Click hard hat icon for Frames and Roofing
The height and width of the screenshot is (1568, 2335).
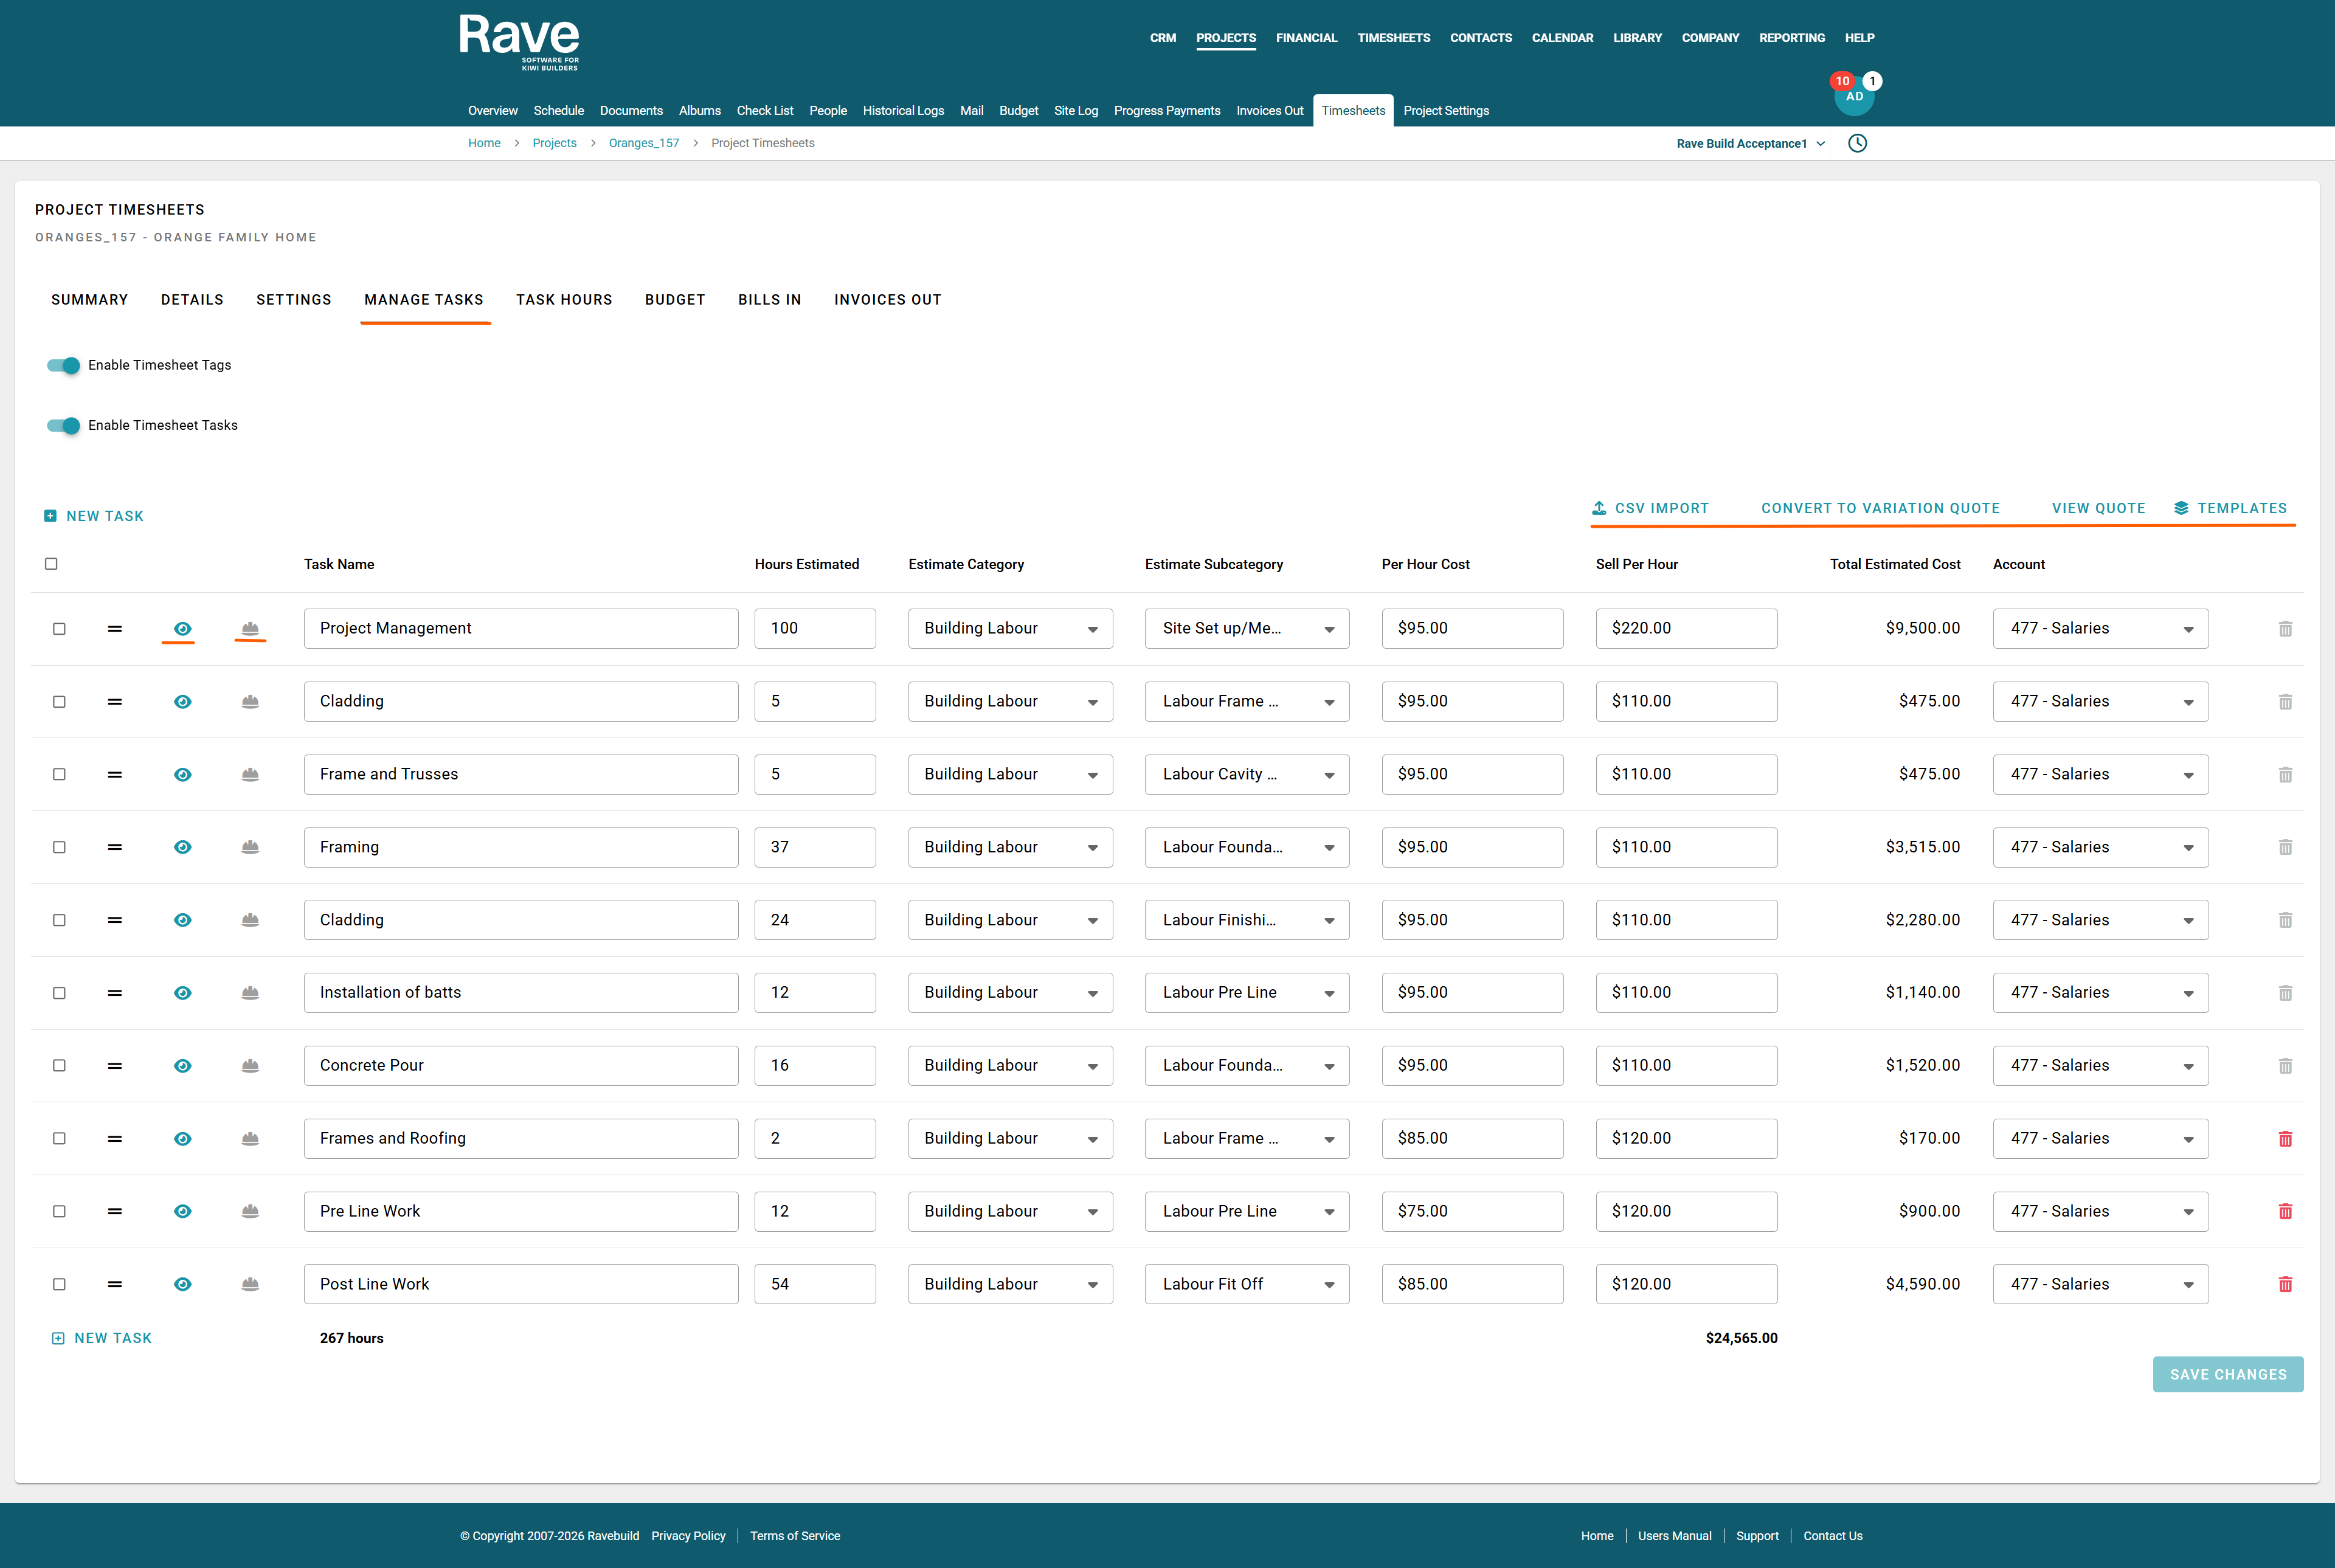click(250, 1138)
